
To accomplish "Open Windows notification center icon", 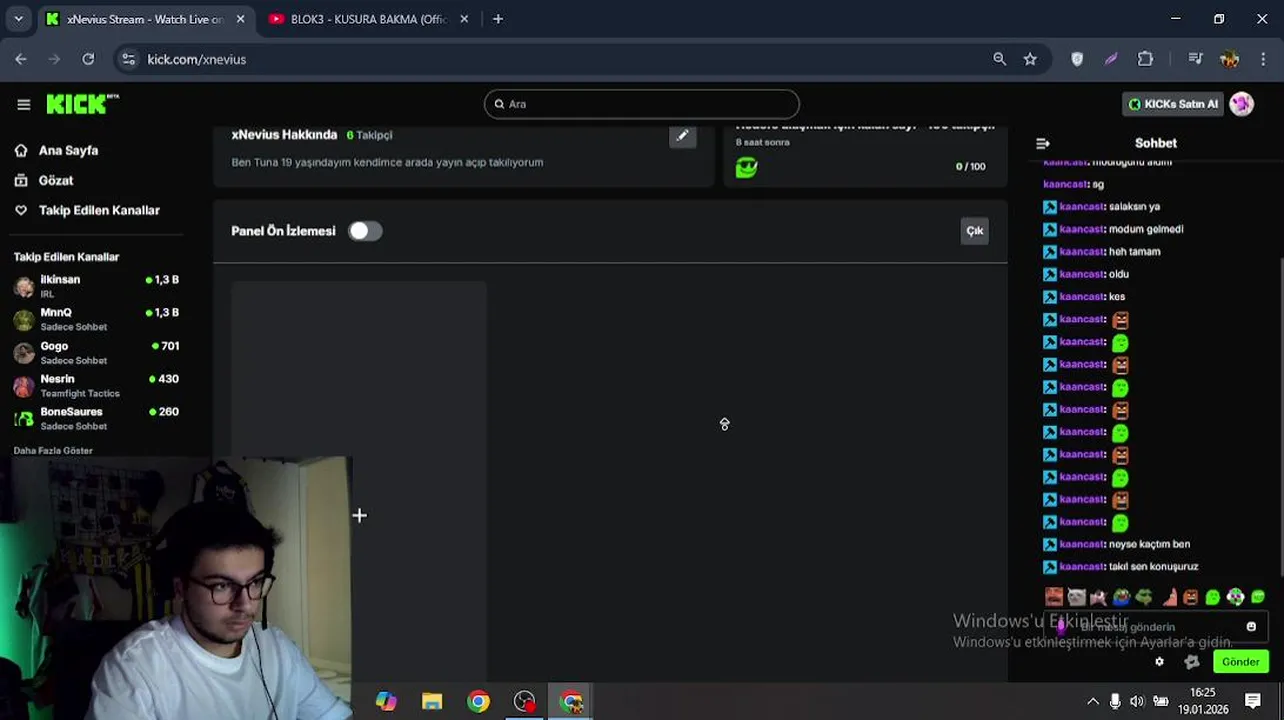I will (x=1253, y=701).
